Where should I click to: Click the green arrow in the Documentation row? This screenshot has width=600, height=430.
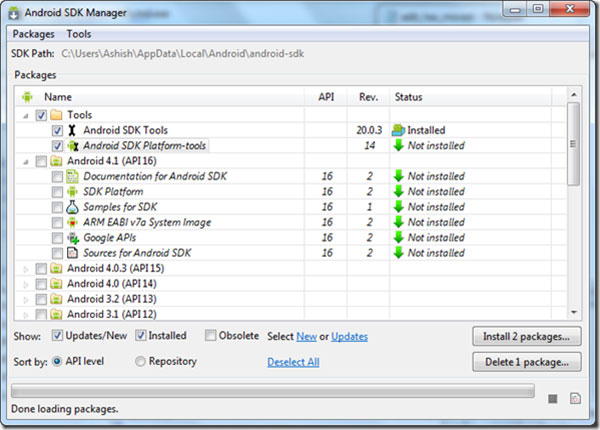point(399,176)
